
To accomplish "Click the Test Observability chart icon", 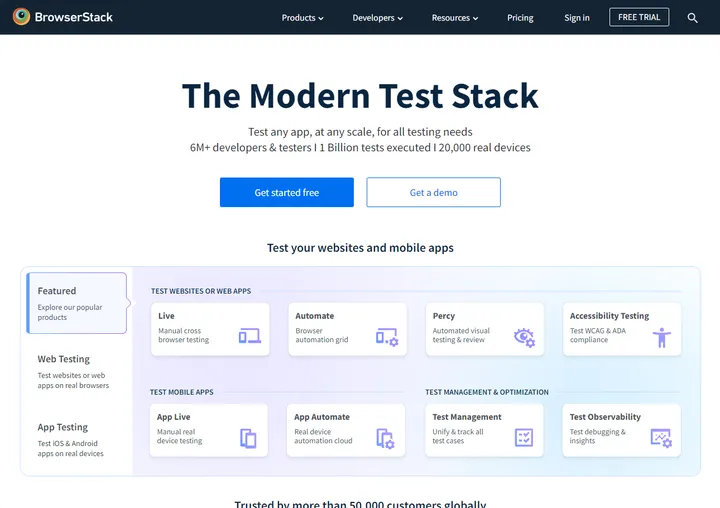I will point(661,438).
